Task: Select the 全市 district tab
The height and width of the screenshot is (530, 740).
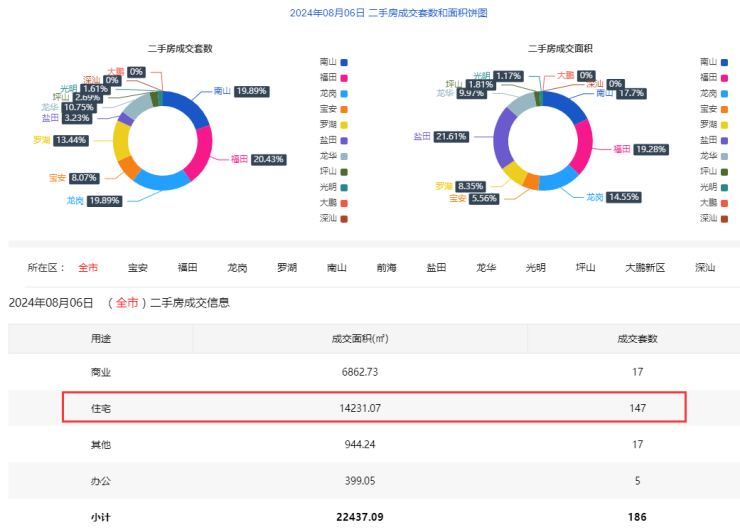Action: (x=88, y=268)
